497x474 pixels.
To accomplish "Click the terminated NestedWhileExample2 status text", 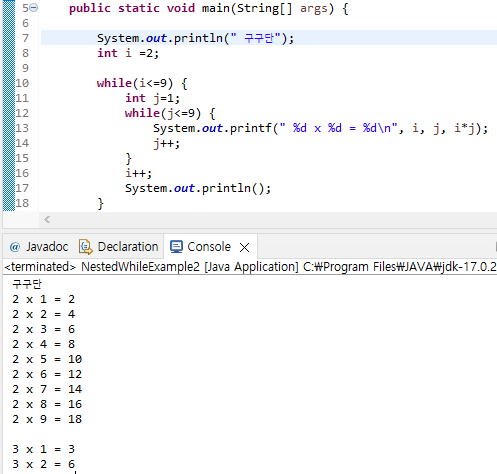I will pyautogui.click(x=250, y=267).
